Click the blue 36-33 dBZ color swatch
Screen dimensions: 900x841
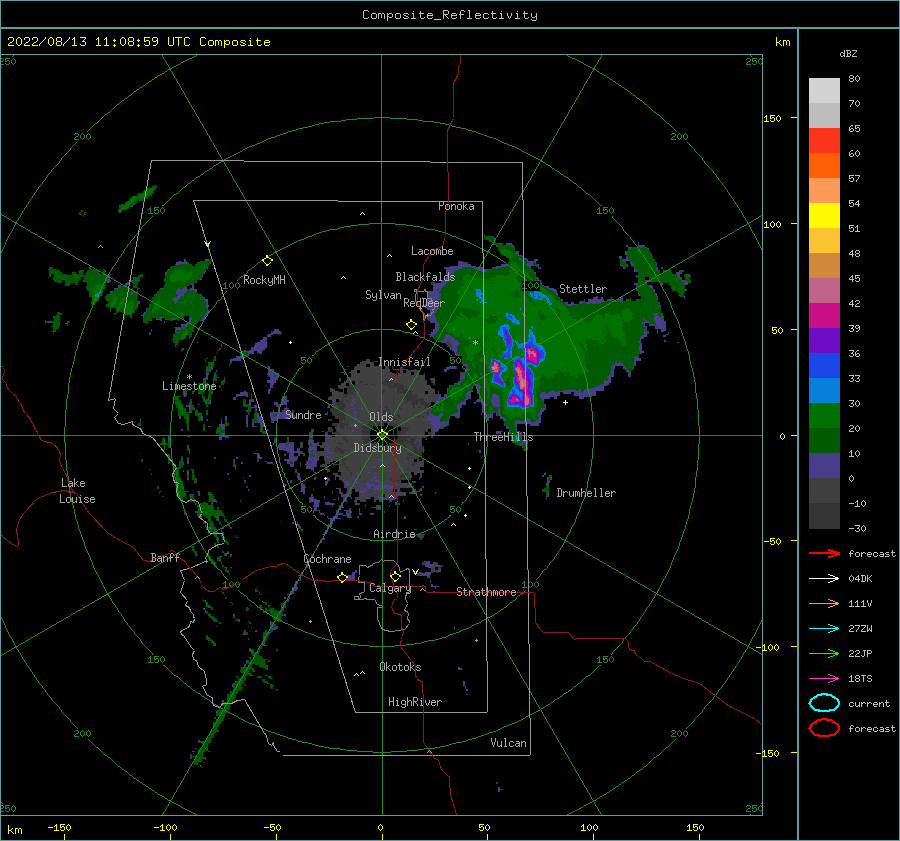coord(824,366)
